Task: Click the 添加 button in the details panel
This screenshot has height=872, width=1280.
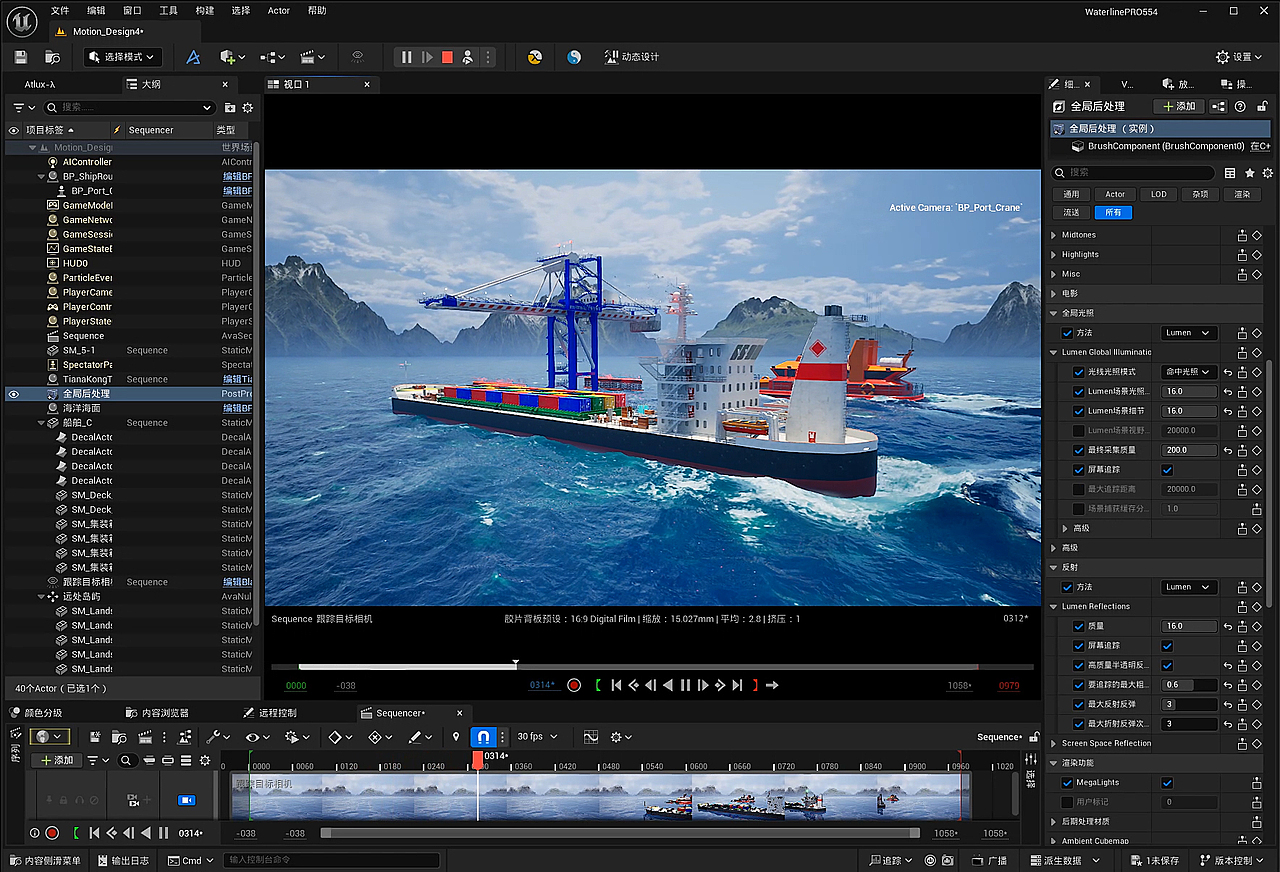Action: (x=1179, y=106)
